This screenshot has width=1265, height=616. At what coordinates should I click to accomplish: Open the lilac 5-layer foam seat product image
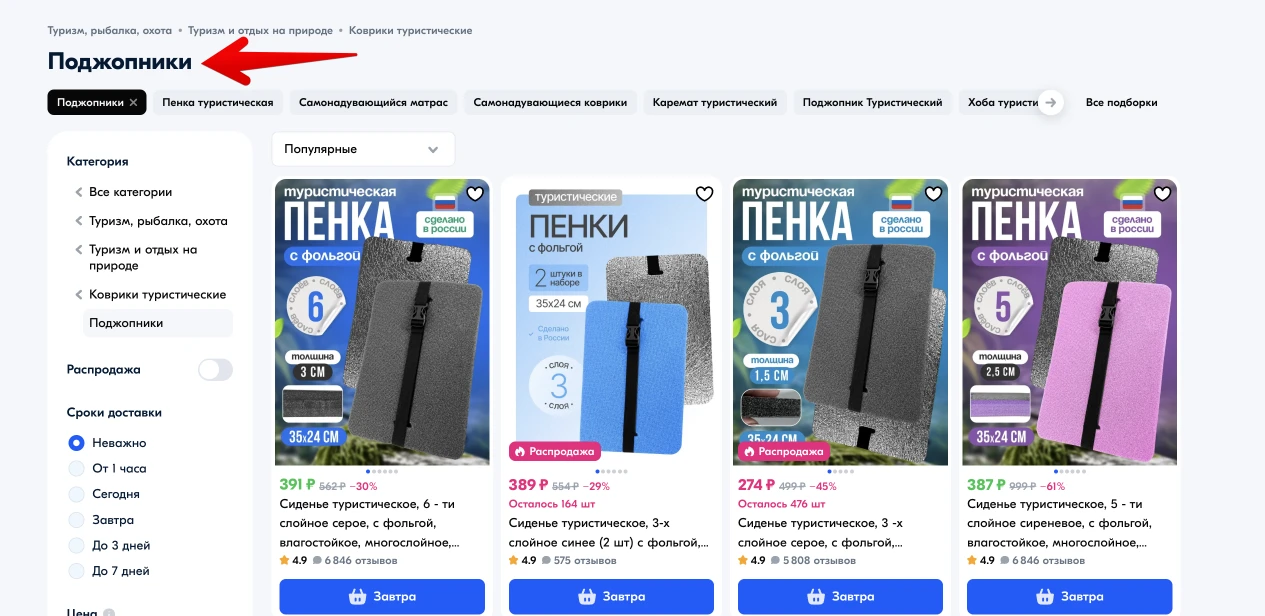tap(1069, 322)
